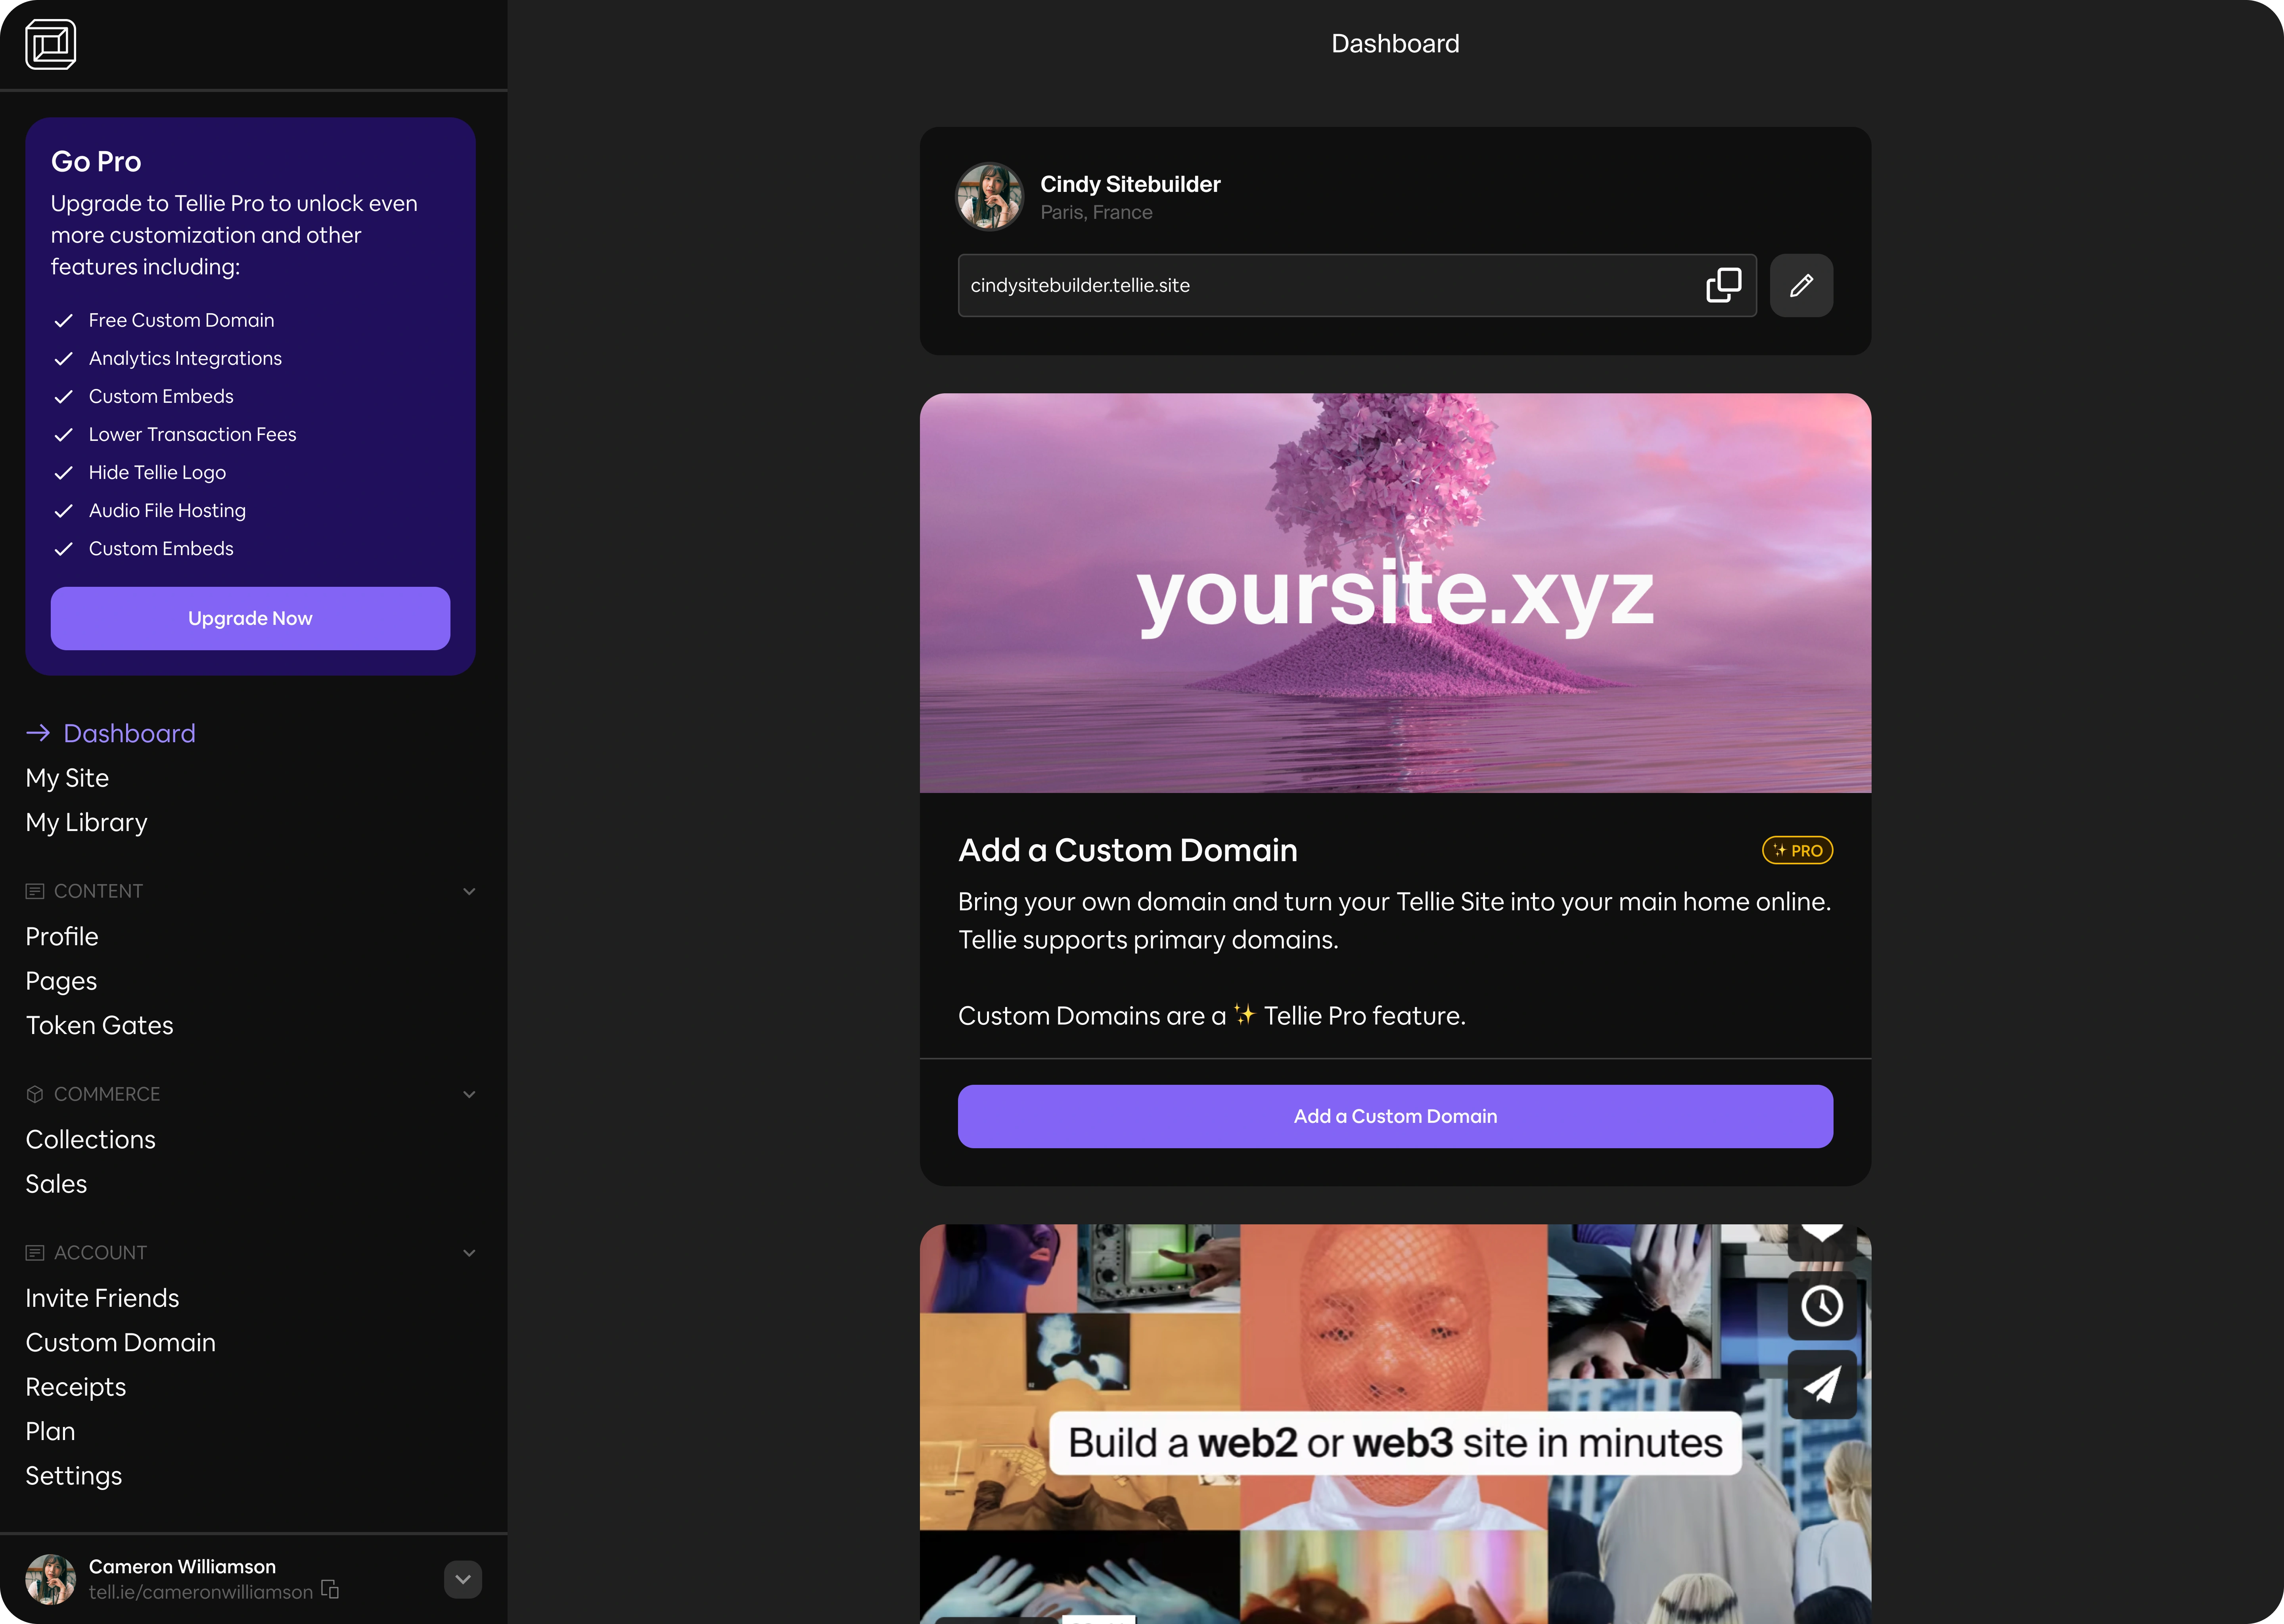Collapse the COMMERCE section
The image size is (2284, 1624).
click(469, 1094)
